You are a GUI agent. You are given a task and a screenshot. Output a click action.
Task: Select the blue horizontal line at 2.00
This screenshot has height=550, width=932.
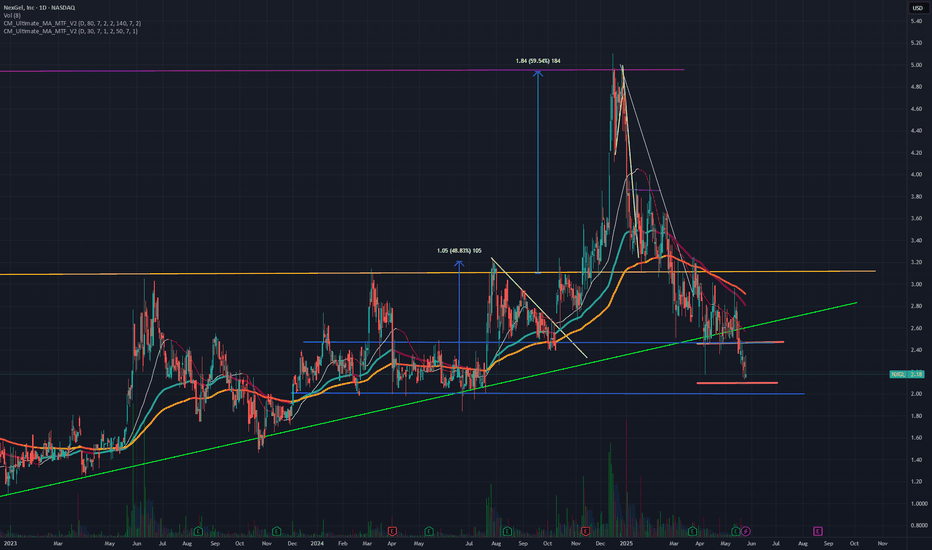click(547, 394)
